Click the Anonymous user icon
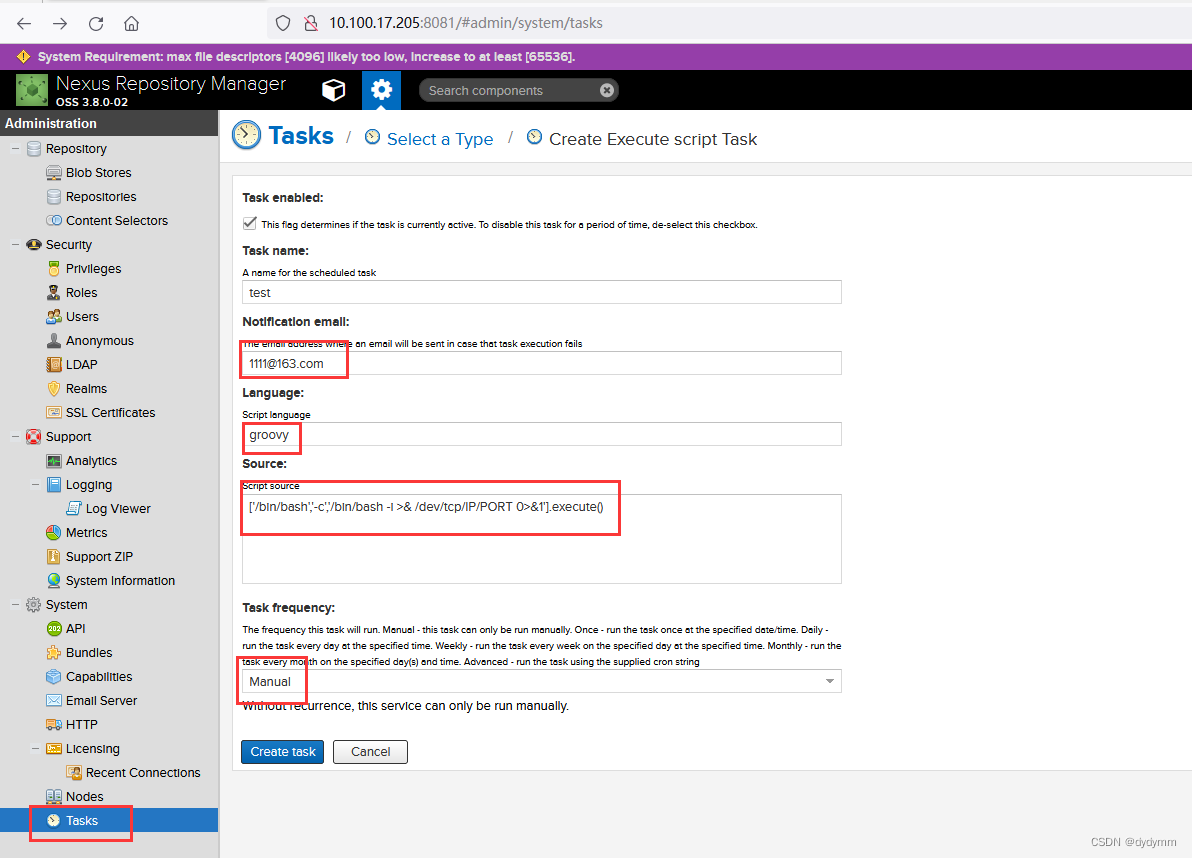The height and width of the screenshot is (858, 1192). 54,340
